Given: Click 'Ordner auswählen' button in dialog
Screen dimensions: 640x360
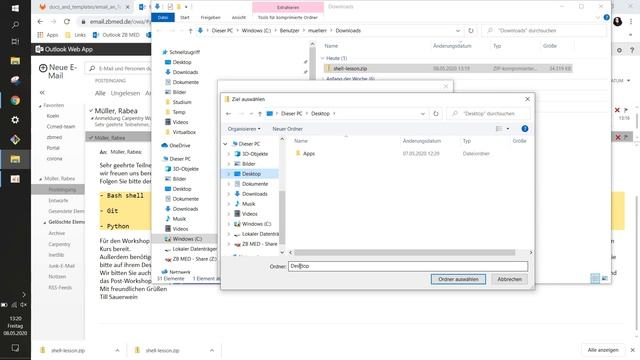Looking at the screenshot, I should pos(458,279).
